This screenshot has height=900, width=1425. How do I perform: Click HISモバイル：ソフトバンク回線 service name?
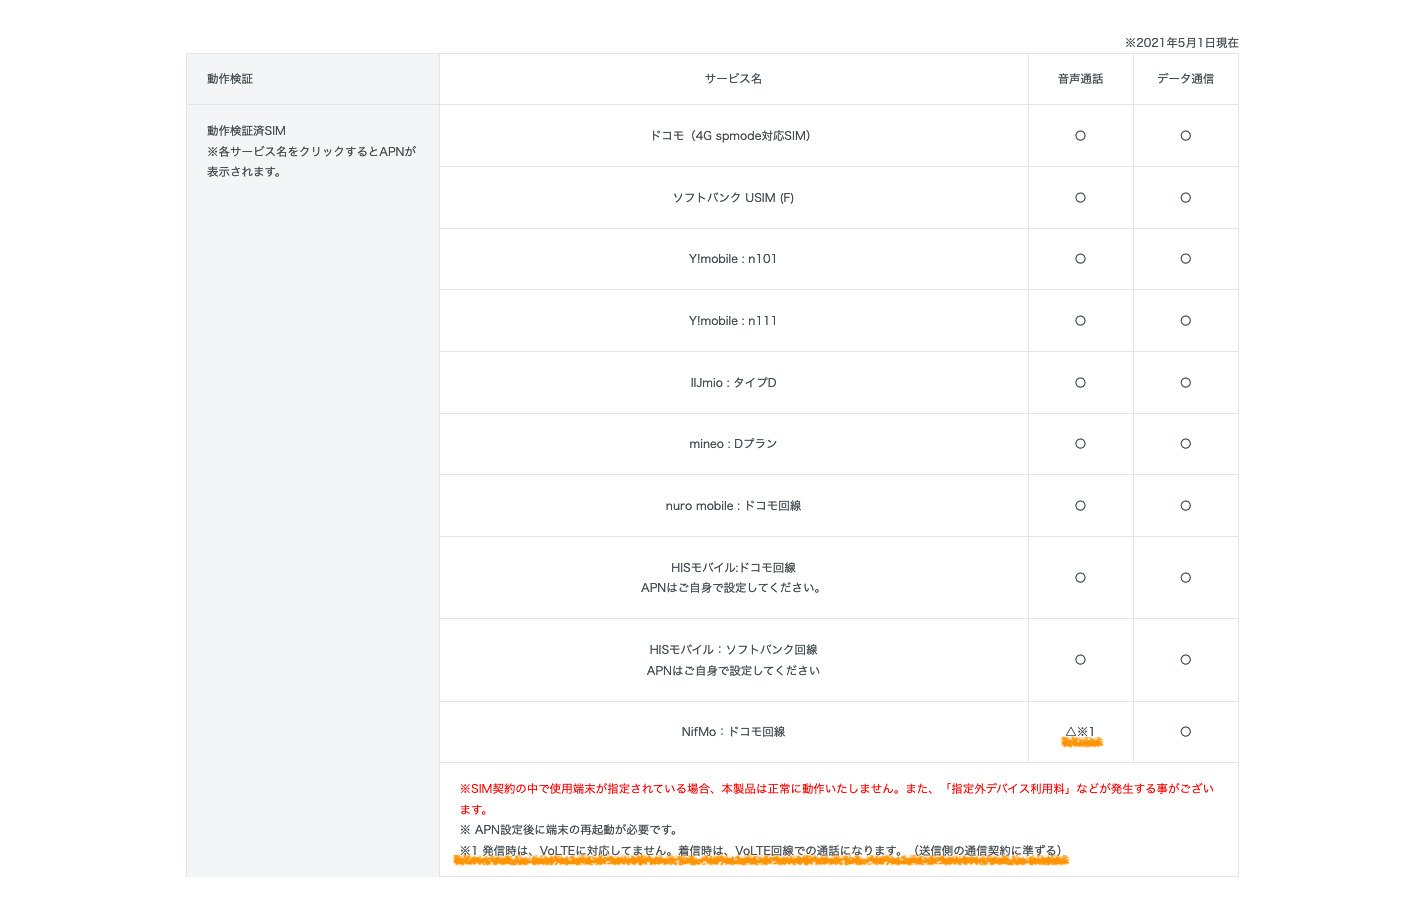pyautogui.click(x=732, y=650)
